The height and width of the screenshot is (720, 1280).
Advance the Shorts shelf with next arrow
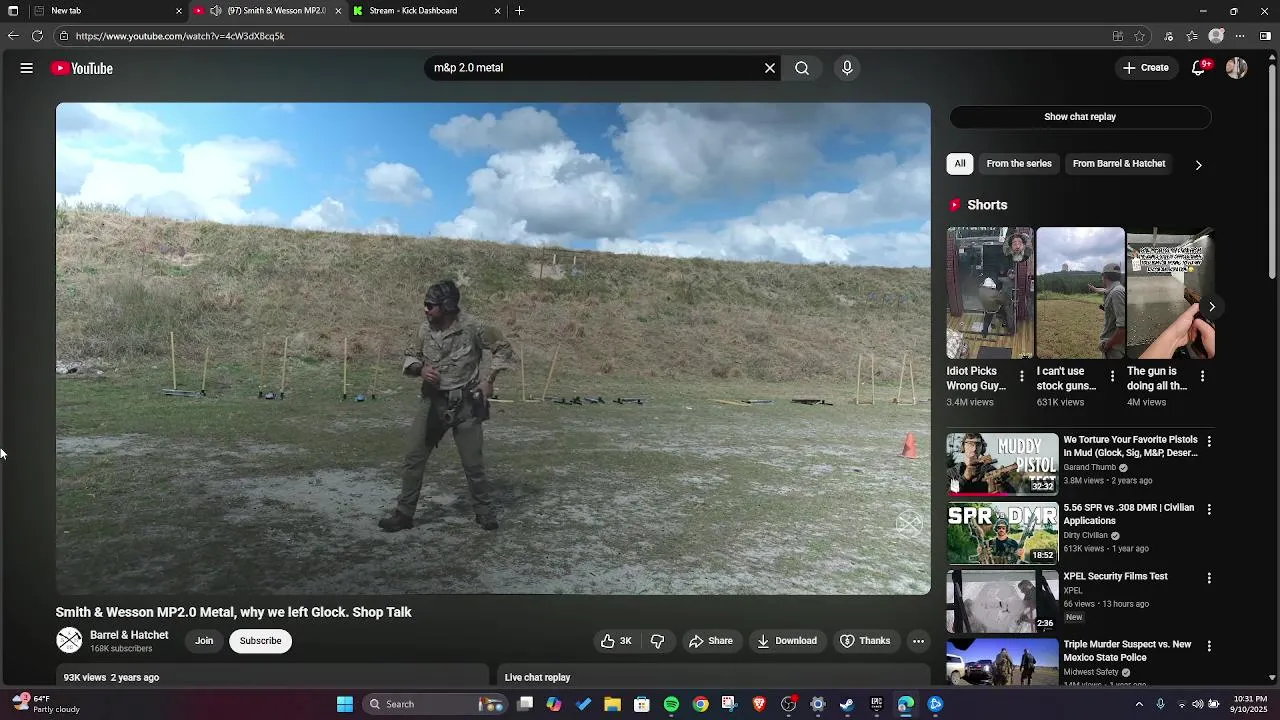[1211, 307]
